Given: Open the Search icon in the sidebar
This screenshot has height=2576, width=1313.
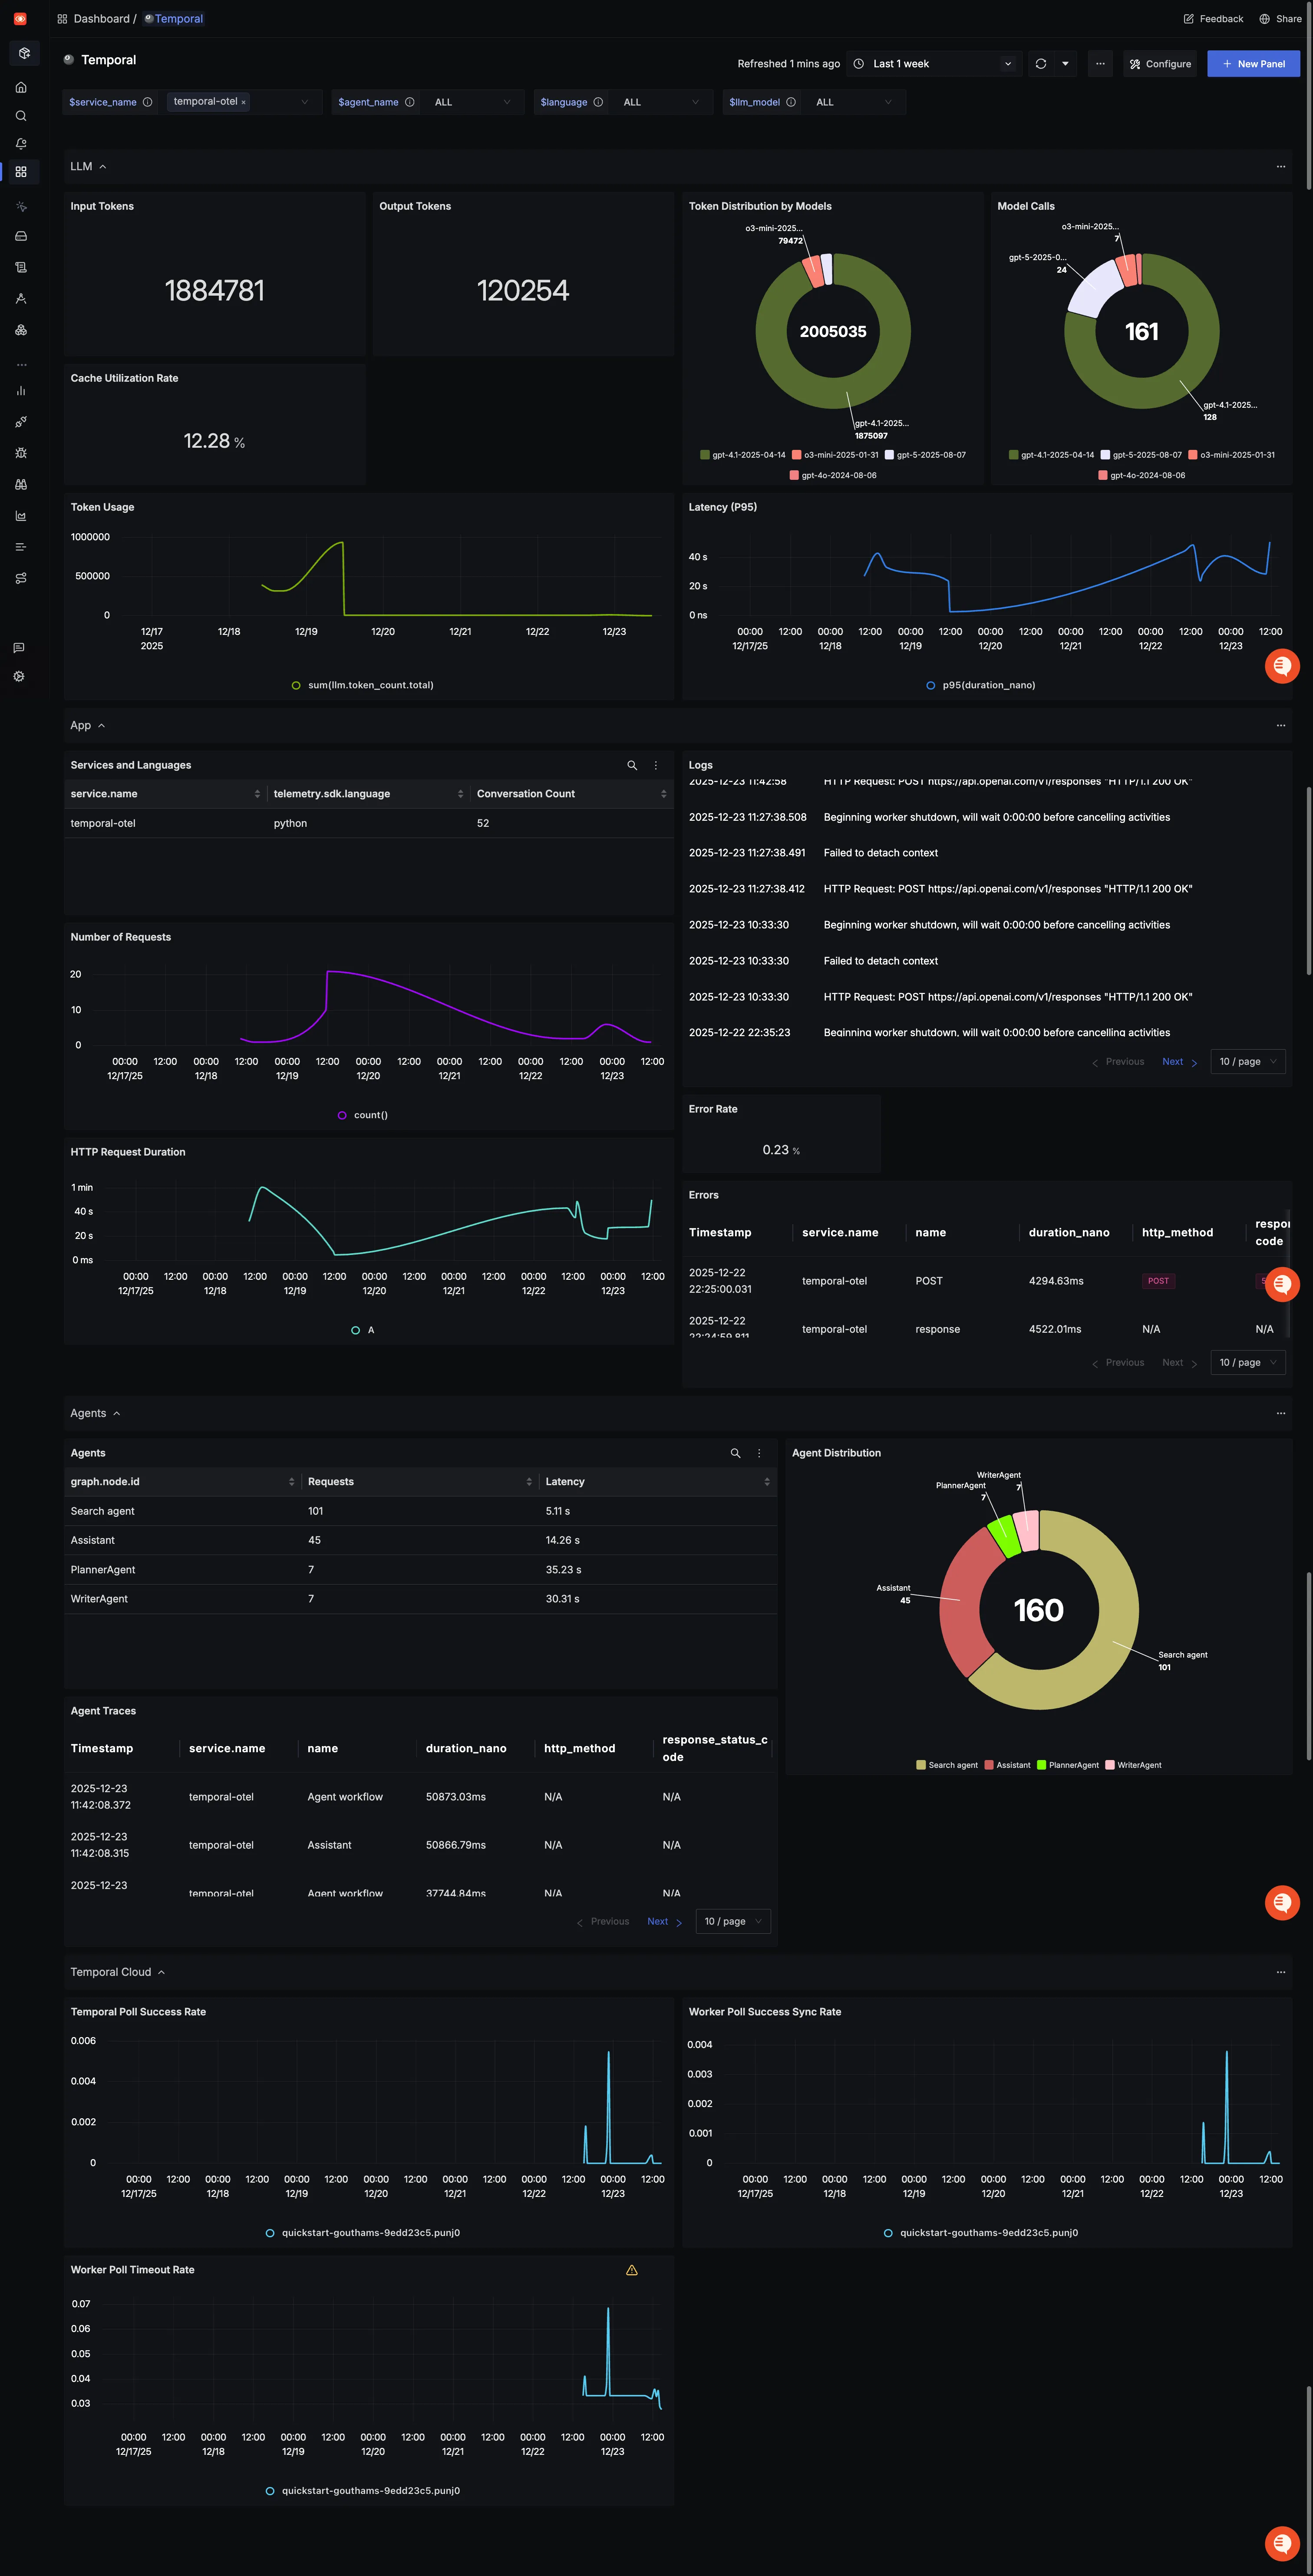Looking at the screenshot, I should click(x=21, y=116).
